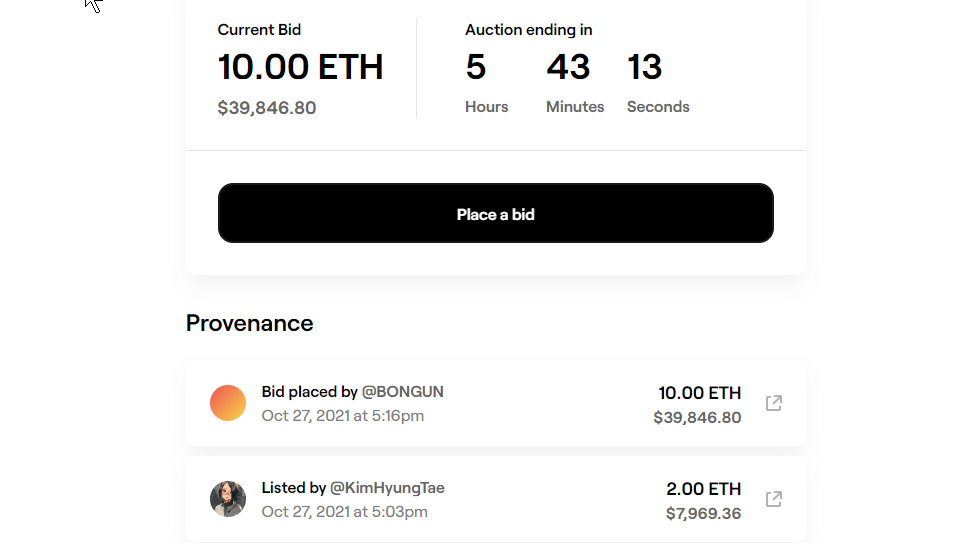The image size is (960, 543).
Task: Click the Oct 27, 2021 5:16pm bid timestamp
Action: pos(343,415)
